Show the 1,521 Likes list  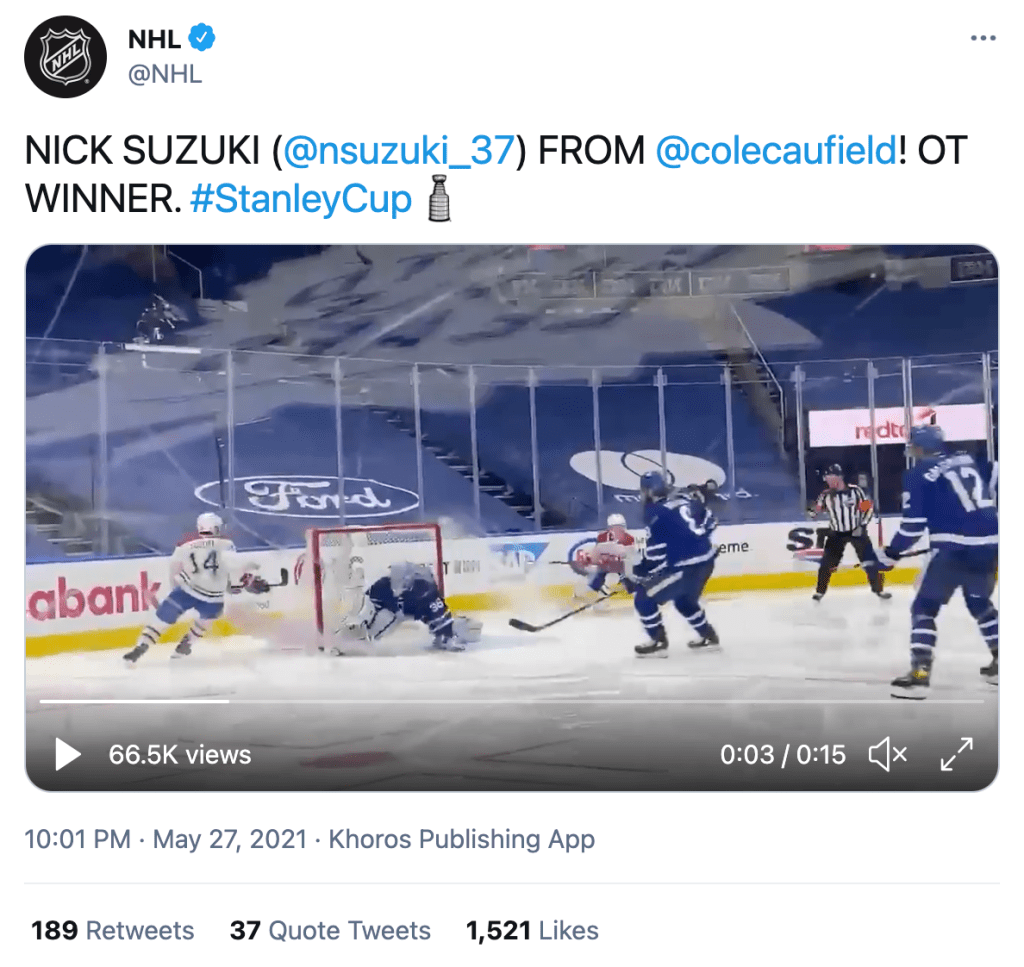(x=532, y=930)
